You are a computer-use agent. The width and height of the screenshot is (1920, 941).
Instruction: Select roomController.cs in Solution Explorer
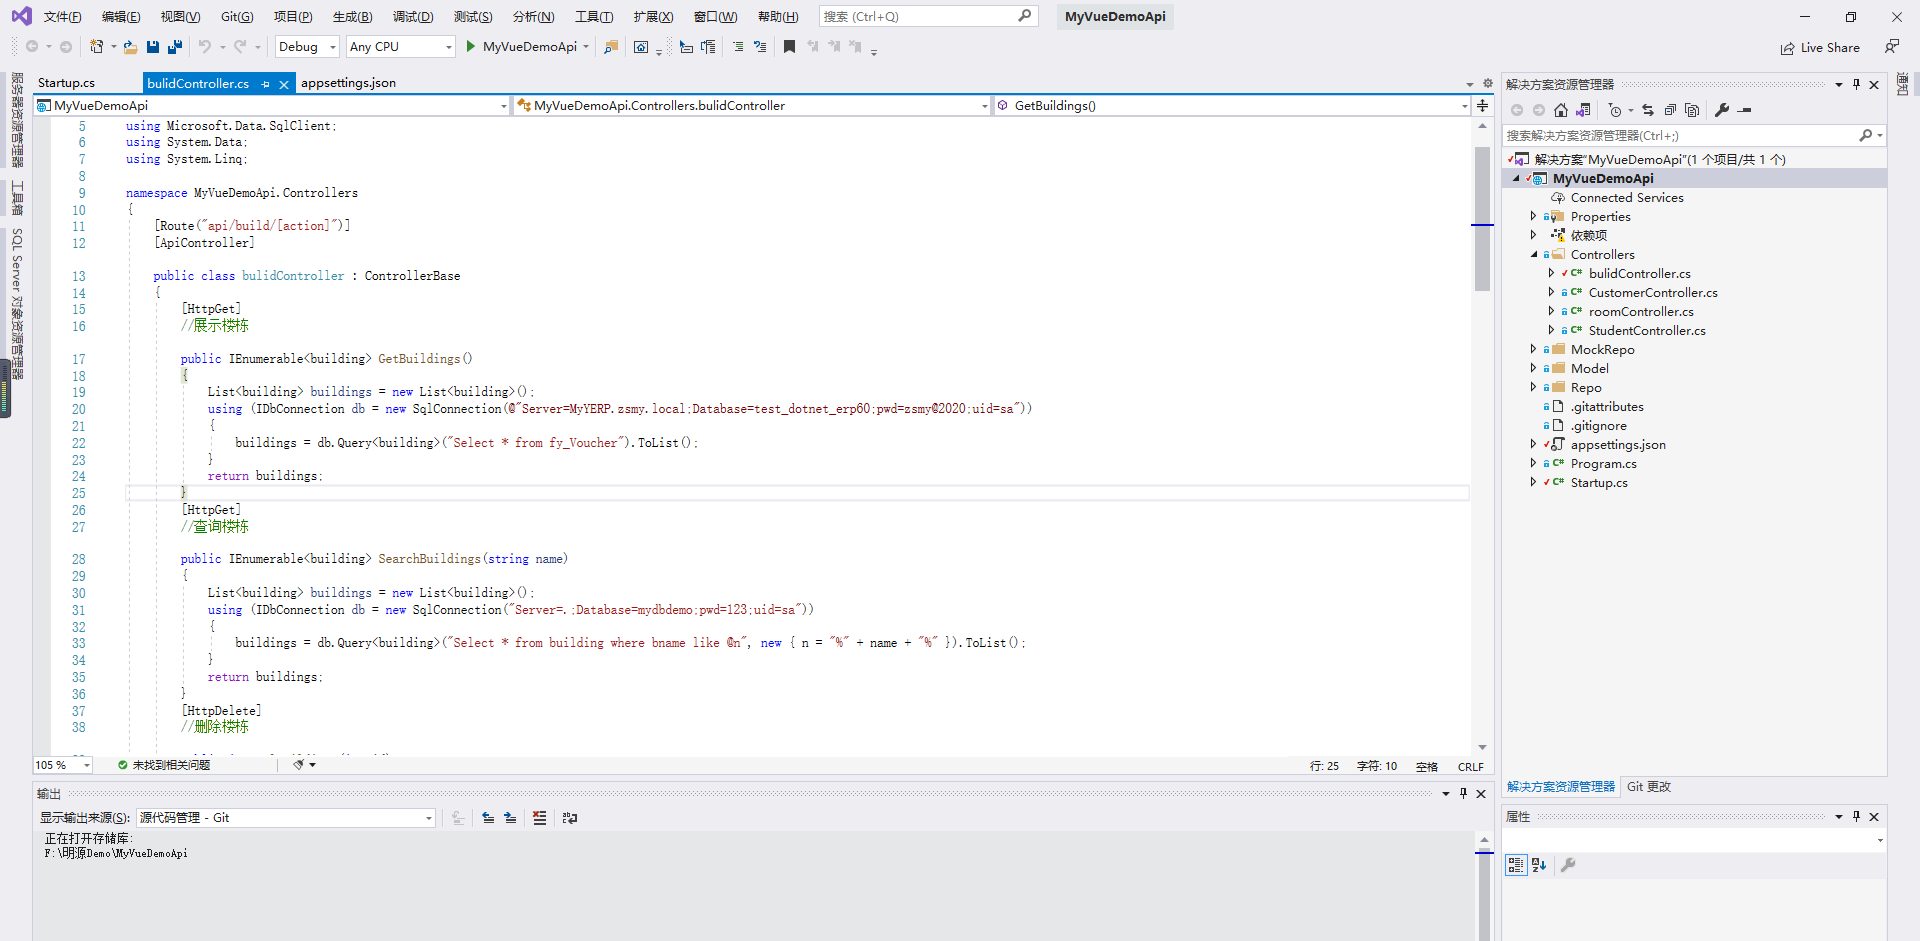1641,312
